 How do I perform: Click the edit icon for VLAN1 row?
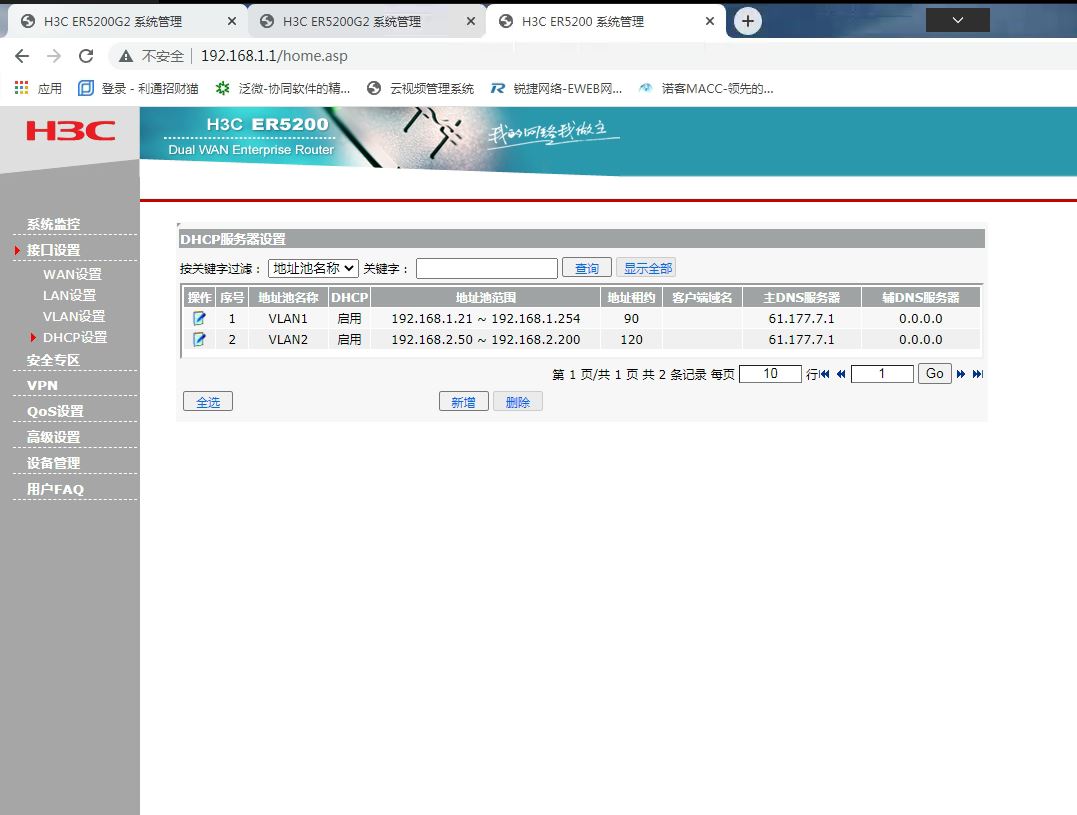click(x=199, y=319)
